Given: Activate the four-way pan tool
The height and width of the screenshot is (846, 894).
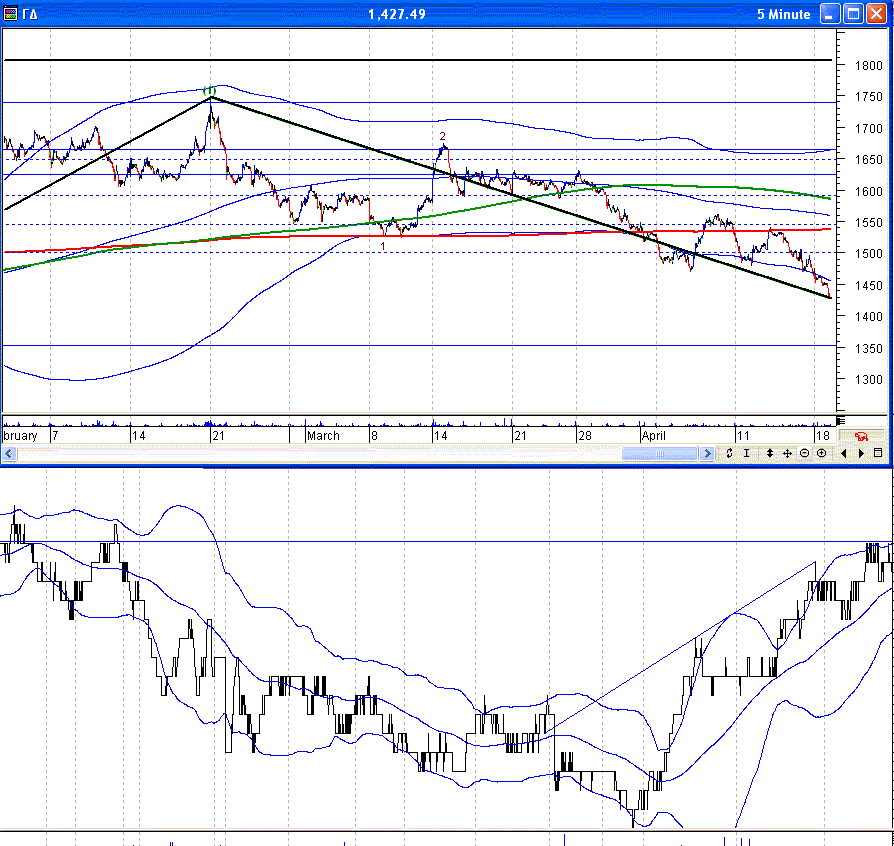Looking at the screenshot, I should pyautogui.click(x=787, y=453).
